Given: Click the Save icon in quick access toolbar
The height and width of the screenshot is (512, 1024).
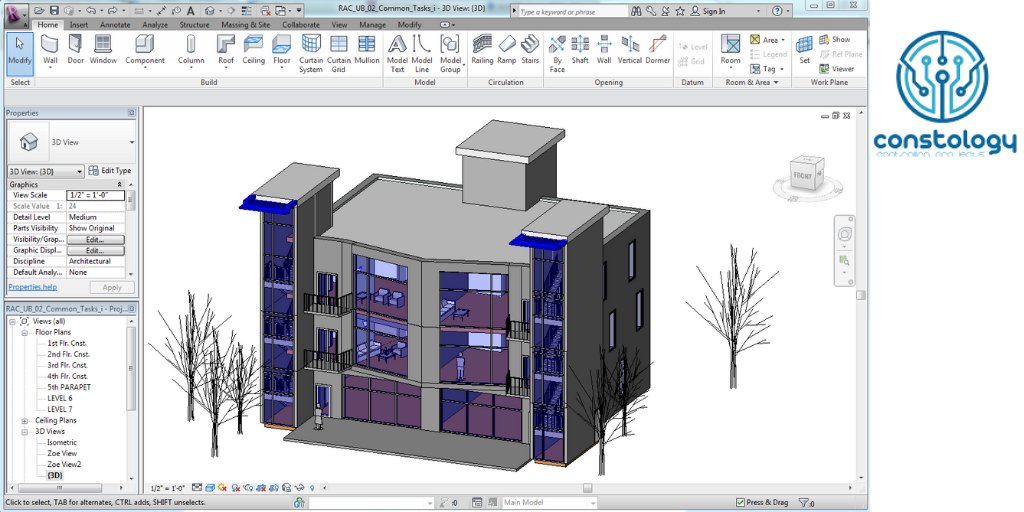Looking at the screenshot, I should click(x=54, y=10).
